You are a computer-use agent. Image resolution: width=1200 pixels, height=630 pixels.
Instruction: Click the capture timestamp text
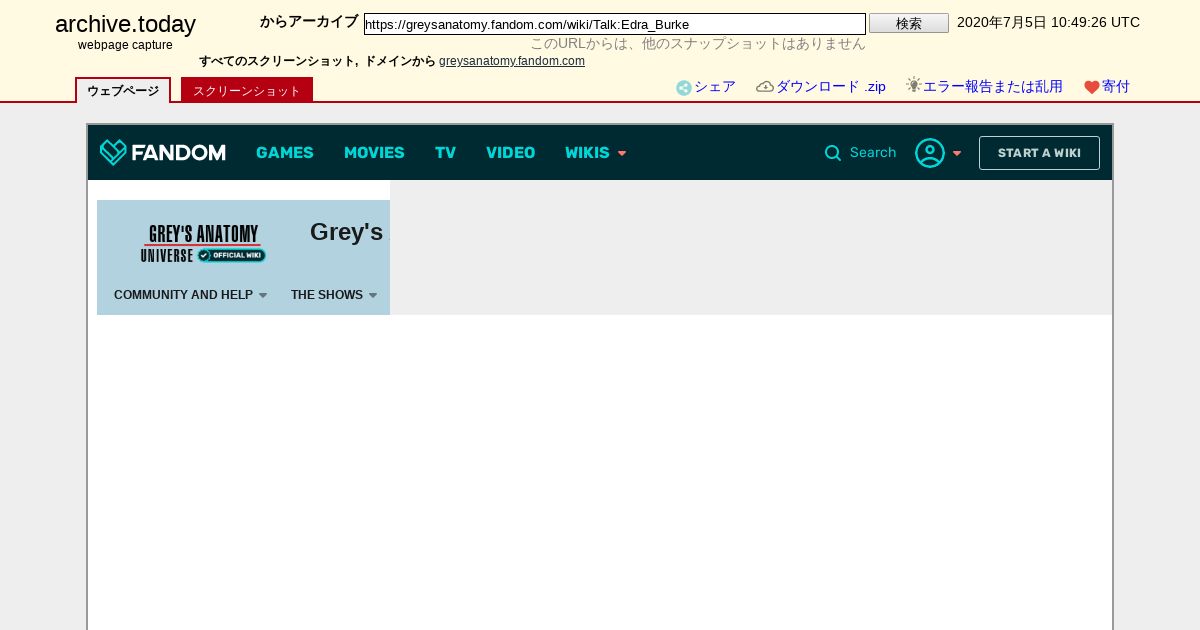click(1048, 22)
